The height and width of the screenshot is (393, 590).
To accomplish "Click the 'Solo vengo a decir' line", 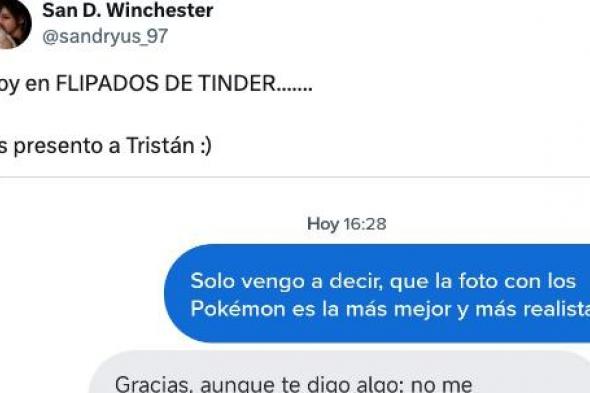I will pos(383,281).
